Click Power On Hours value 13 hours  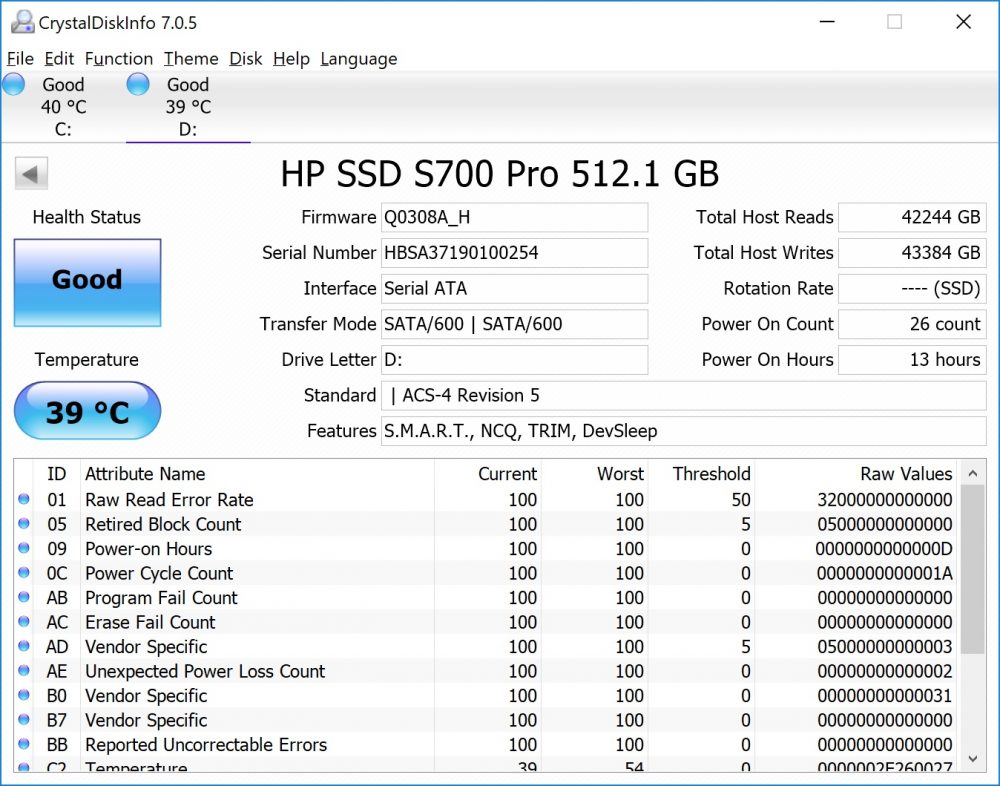click(912, 360)
